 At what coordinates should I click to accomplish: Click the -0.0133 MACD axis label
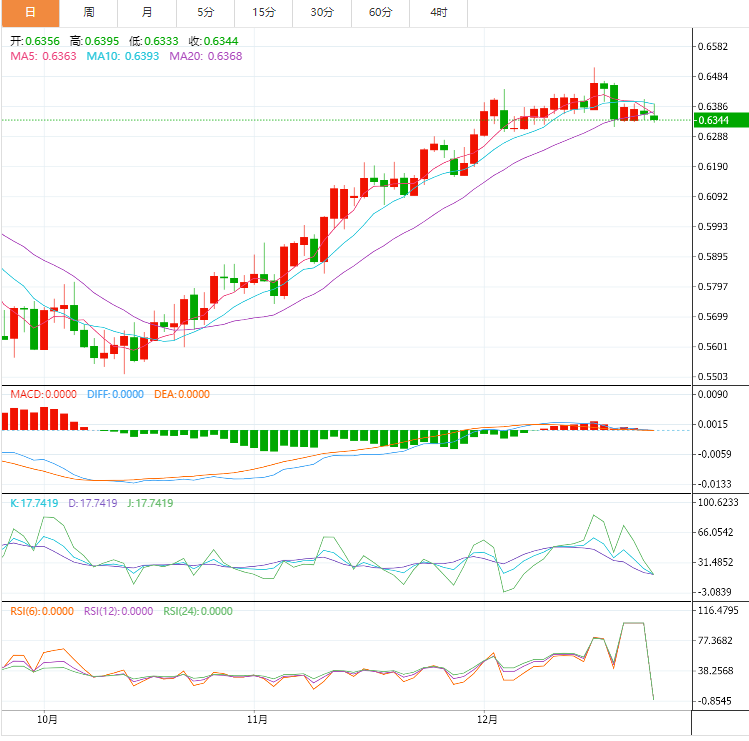click(713, 484)
